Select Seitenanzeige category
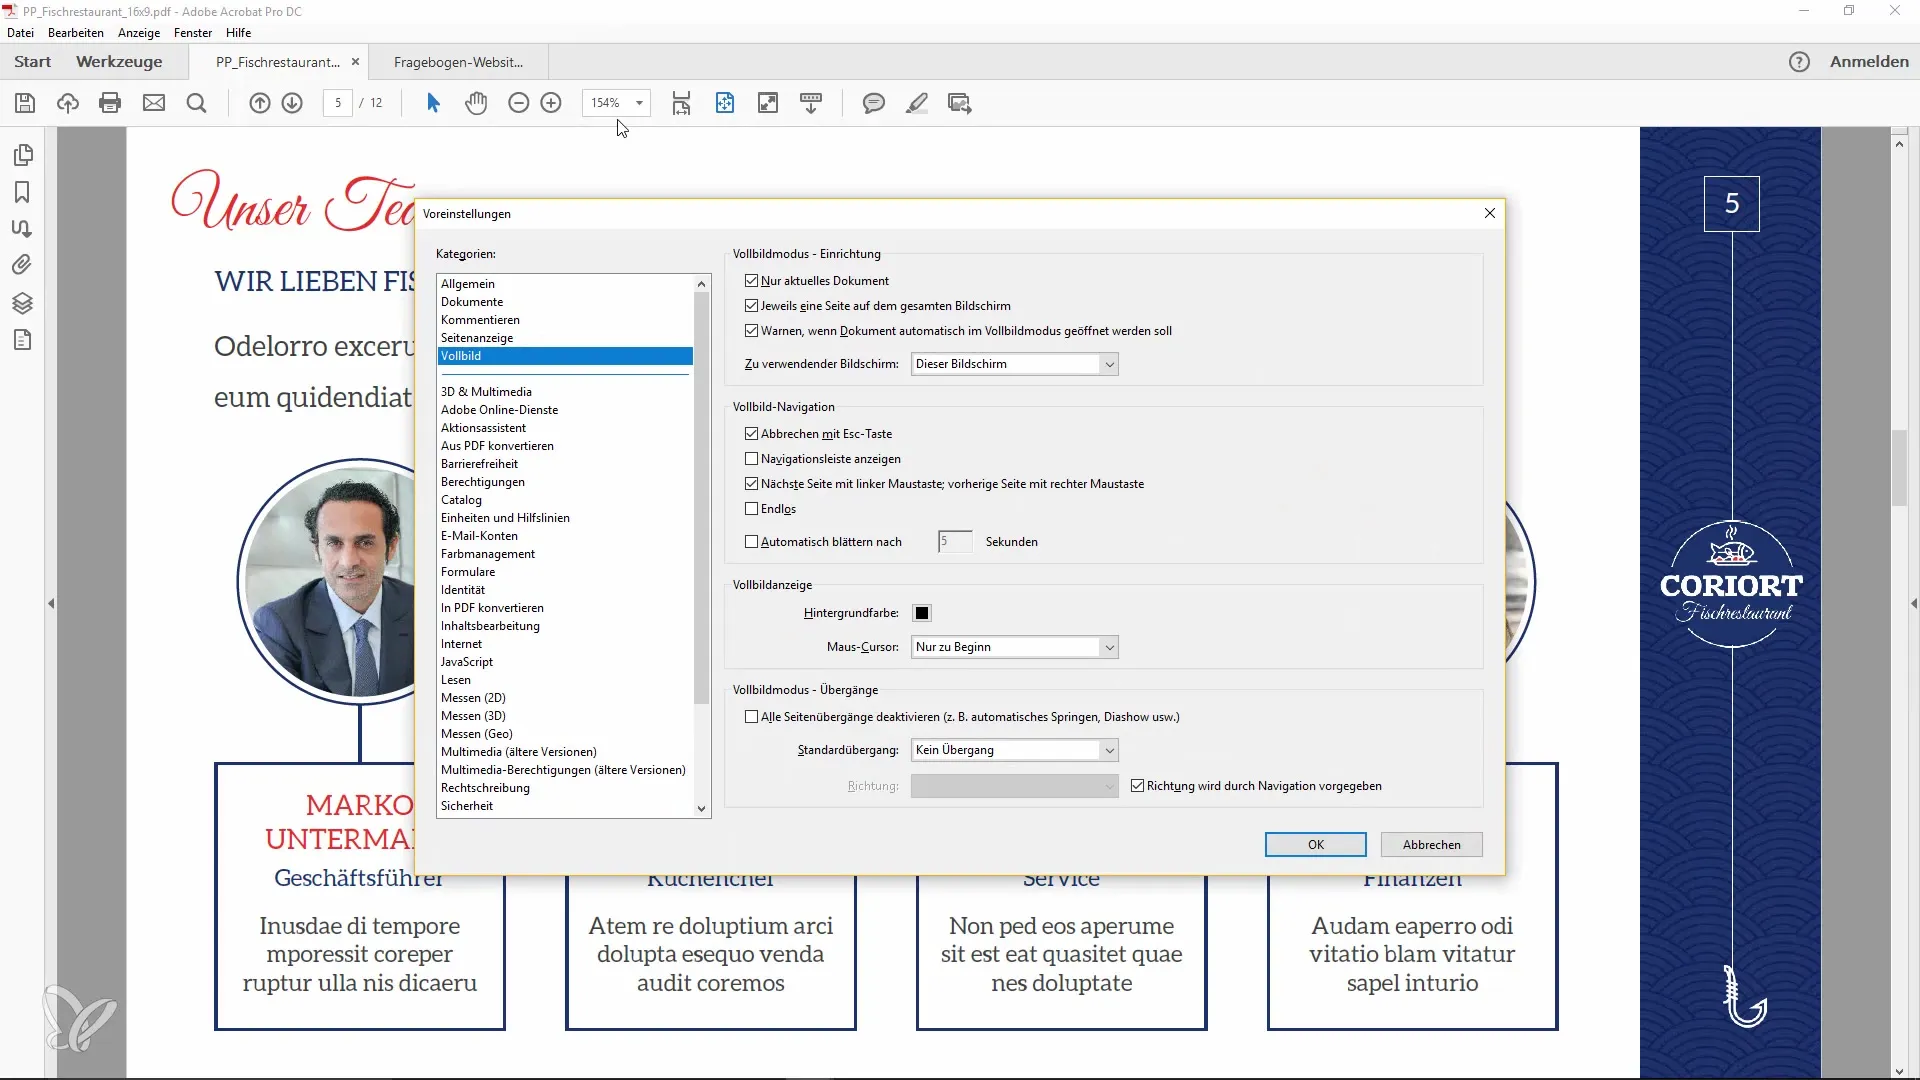1920x1080 pixels. tap(565, 338)
